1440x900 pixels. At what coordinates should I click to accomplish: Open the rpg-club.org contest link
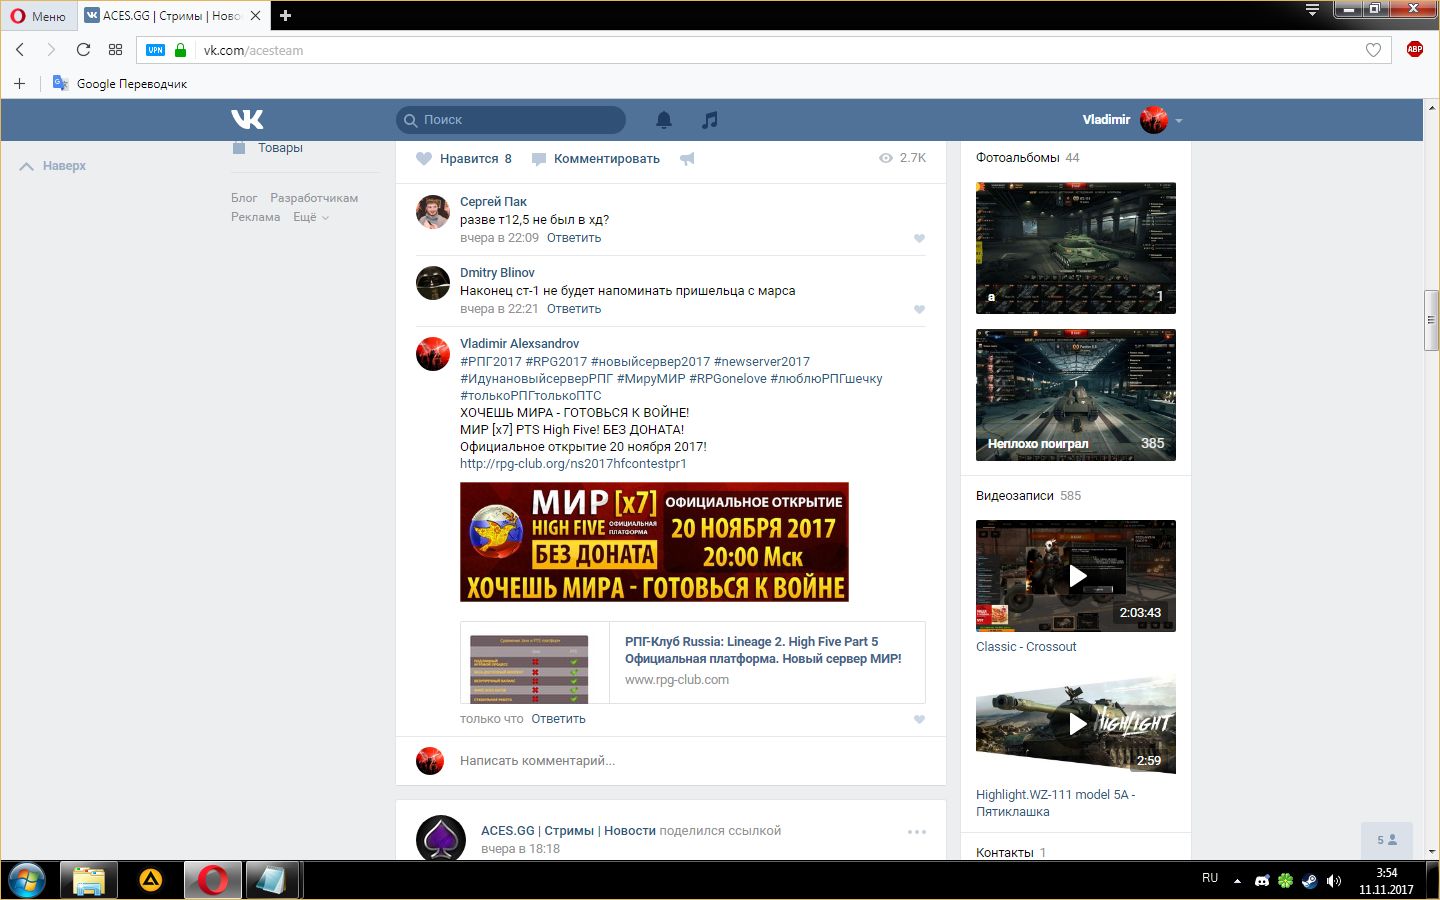[x=573, y=464]
